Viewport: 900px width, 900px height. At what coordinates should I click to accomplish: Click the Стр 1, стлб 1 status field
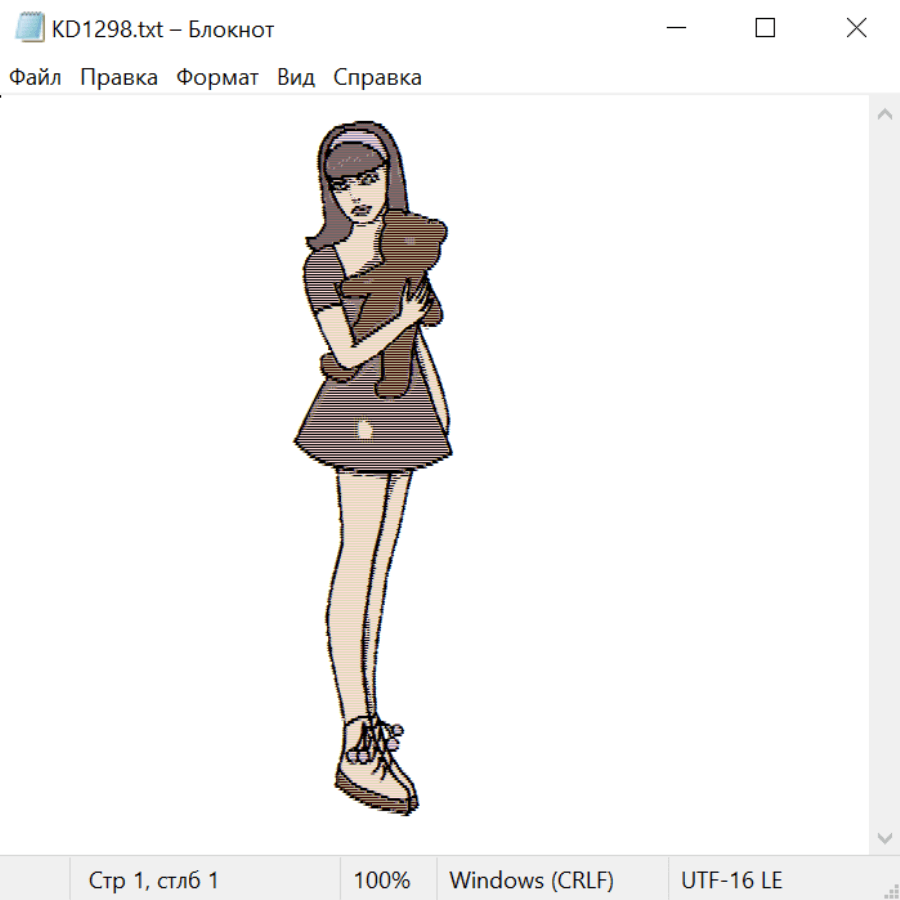153,880
